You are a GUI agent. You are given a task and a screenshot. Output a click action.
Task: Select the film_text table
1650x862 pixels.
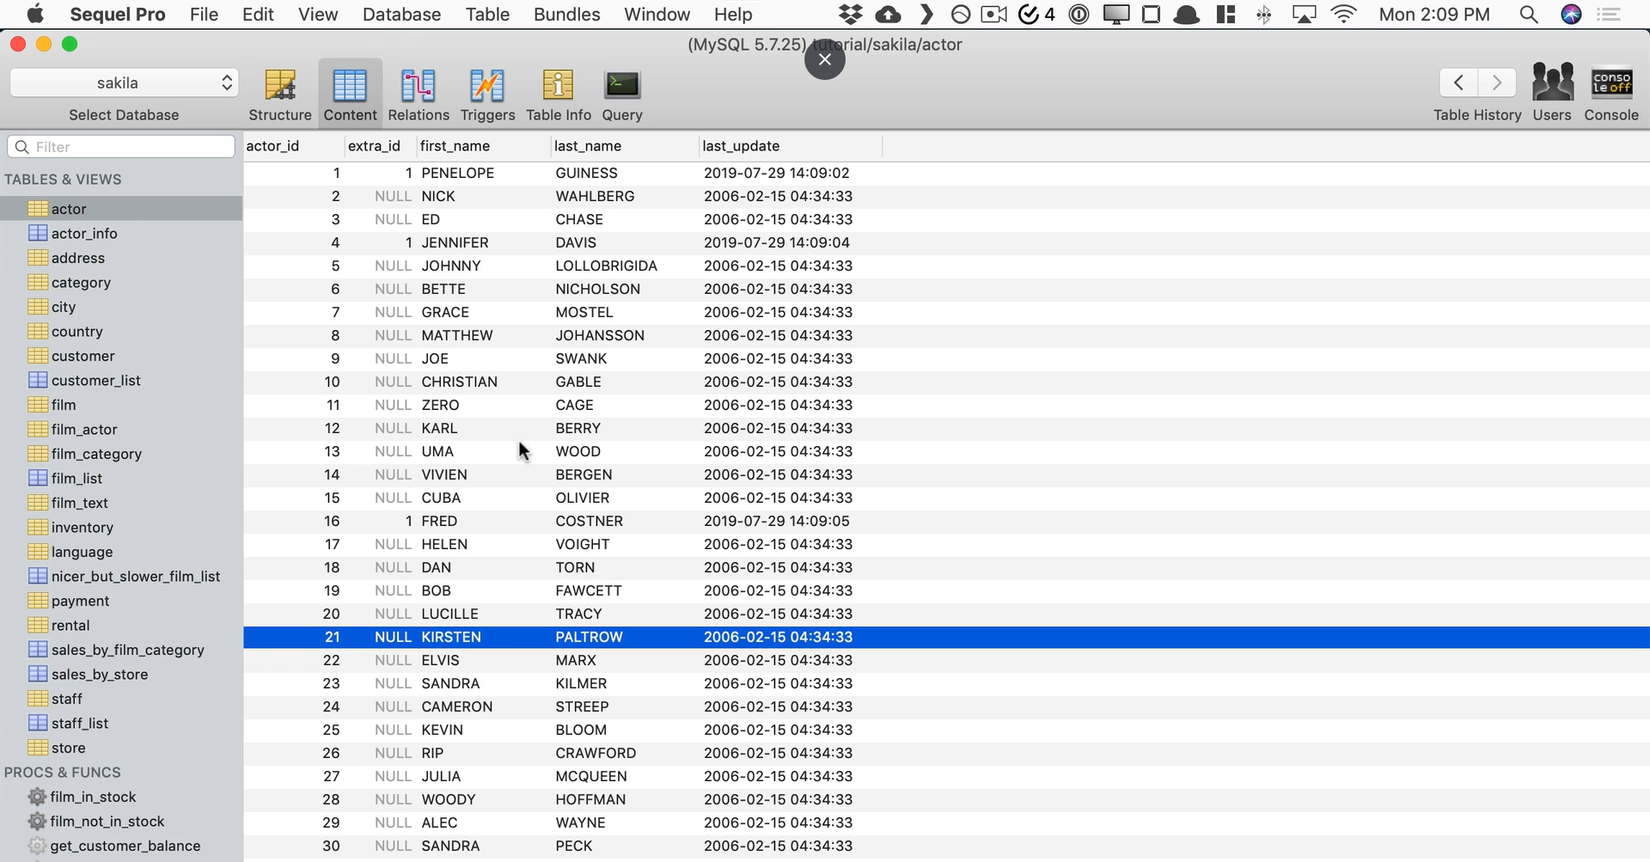click(121, 503)
